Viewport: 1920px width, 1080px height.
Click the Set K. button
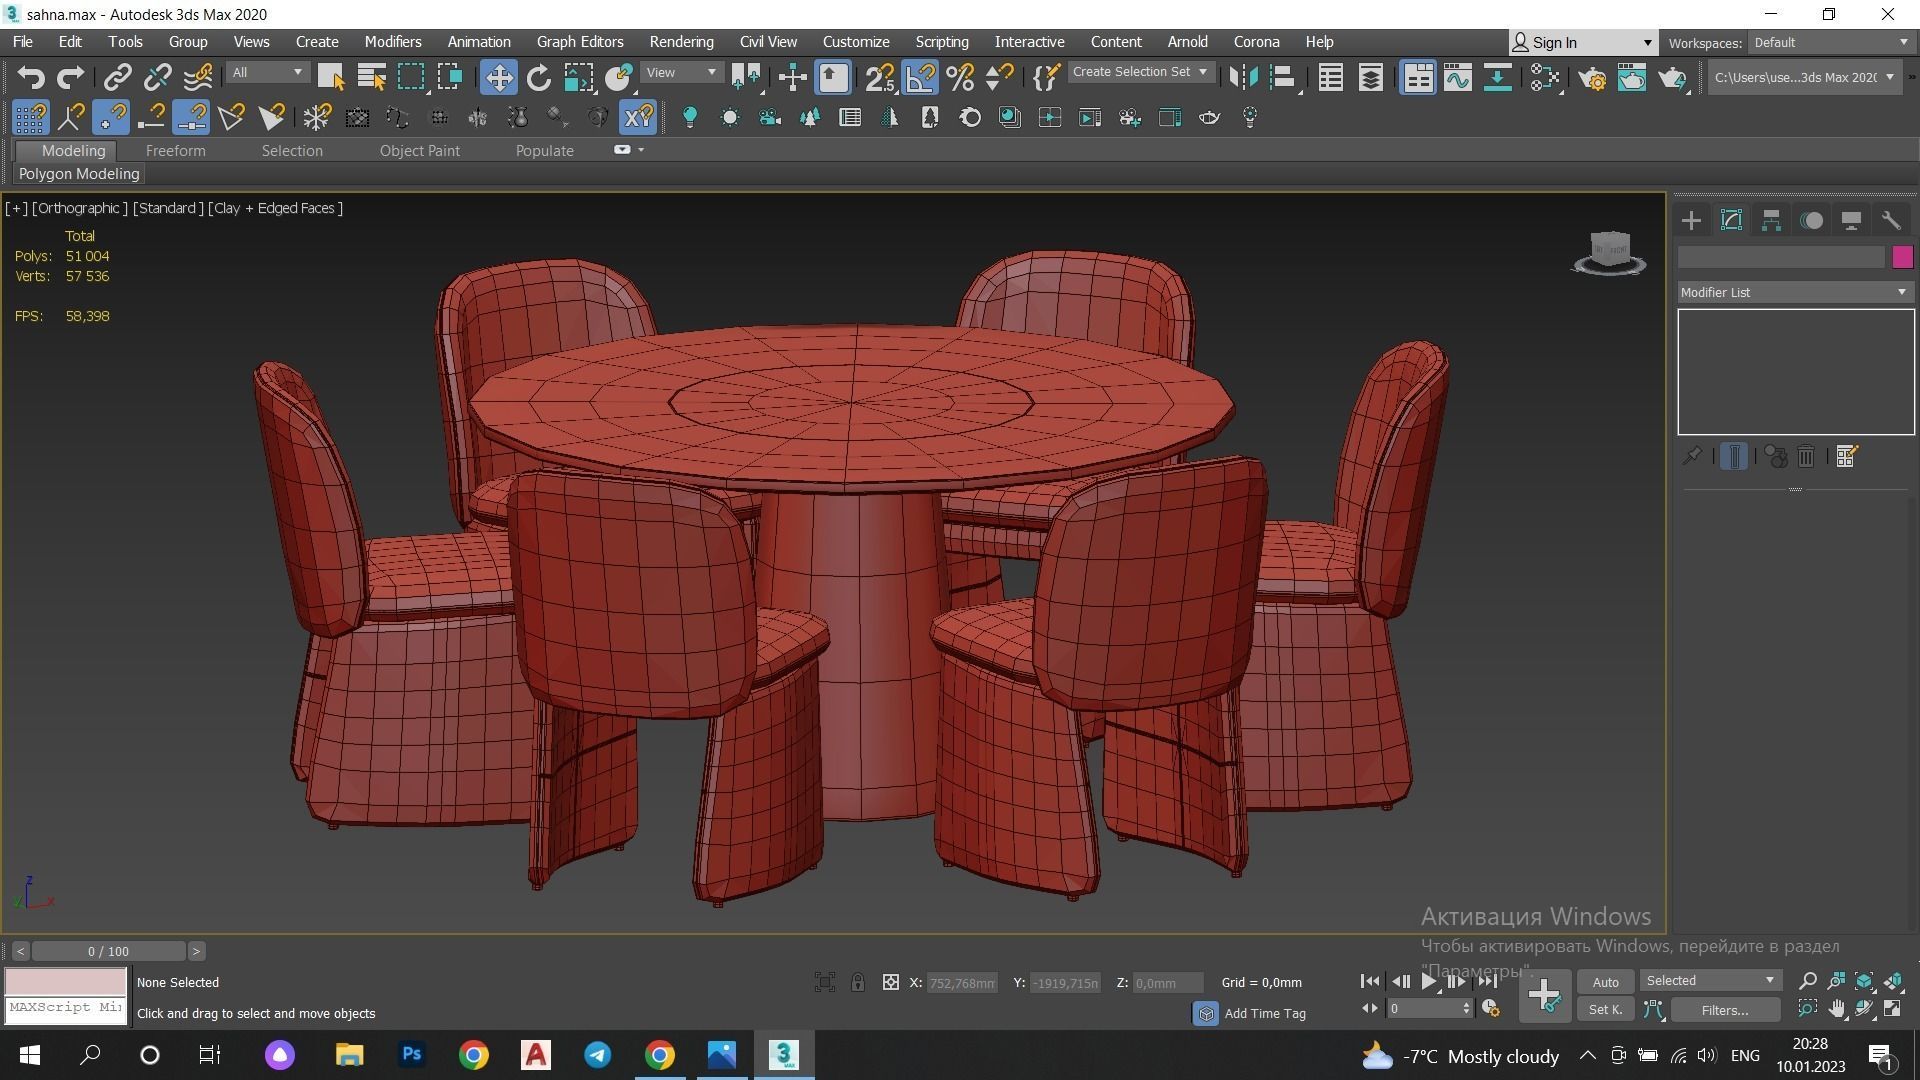click(1605, 1010)
